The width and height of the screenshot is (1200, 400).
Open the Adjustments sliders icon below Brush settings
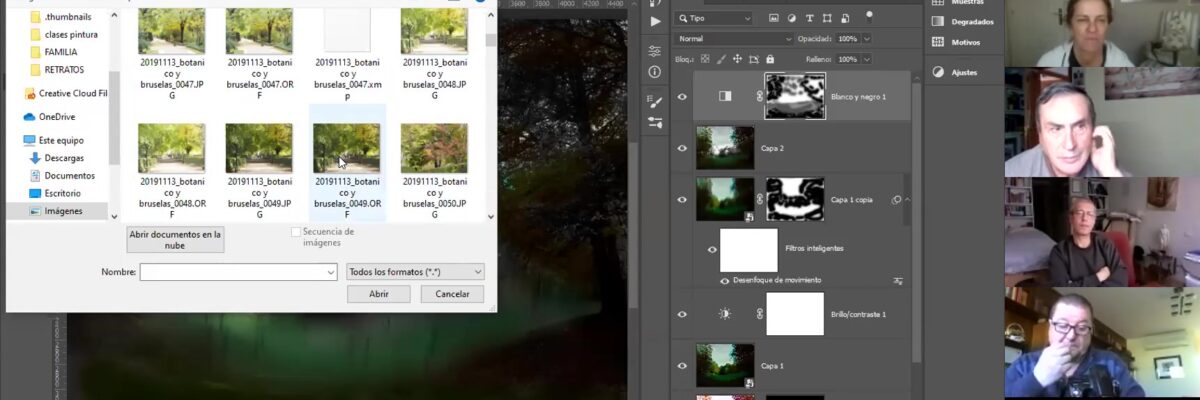point(655,122)
